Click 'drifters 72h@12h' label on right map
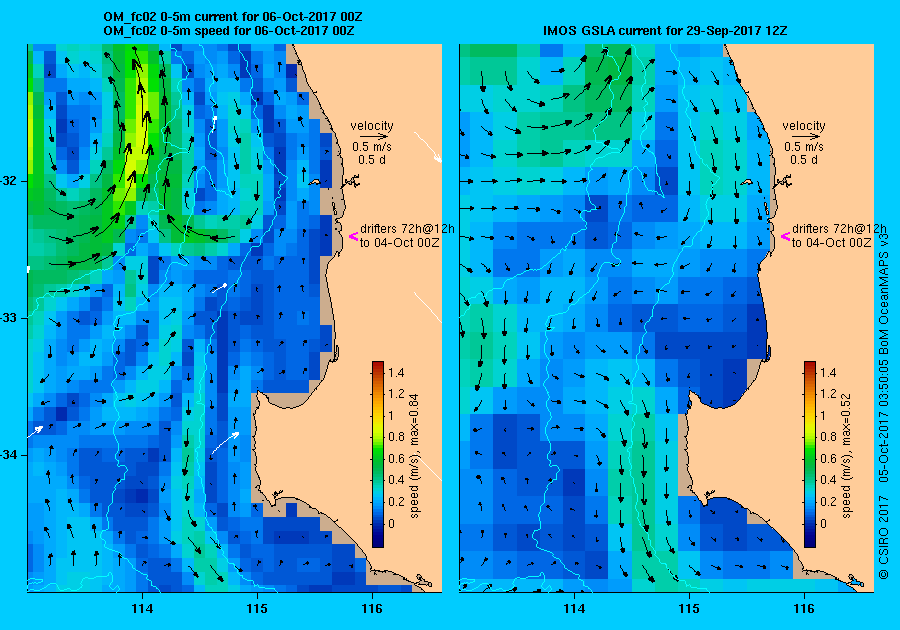The width and height of the screenshot is (900, 630). click(839, 229)
